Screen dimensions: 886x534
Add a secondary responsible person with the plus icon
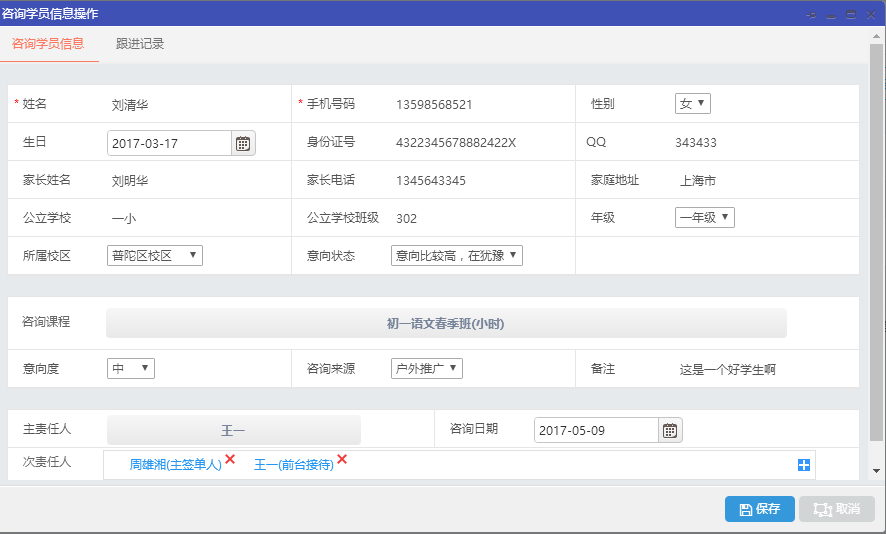pyautogui.click(x=804, y=464)
